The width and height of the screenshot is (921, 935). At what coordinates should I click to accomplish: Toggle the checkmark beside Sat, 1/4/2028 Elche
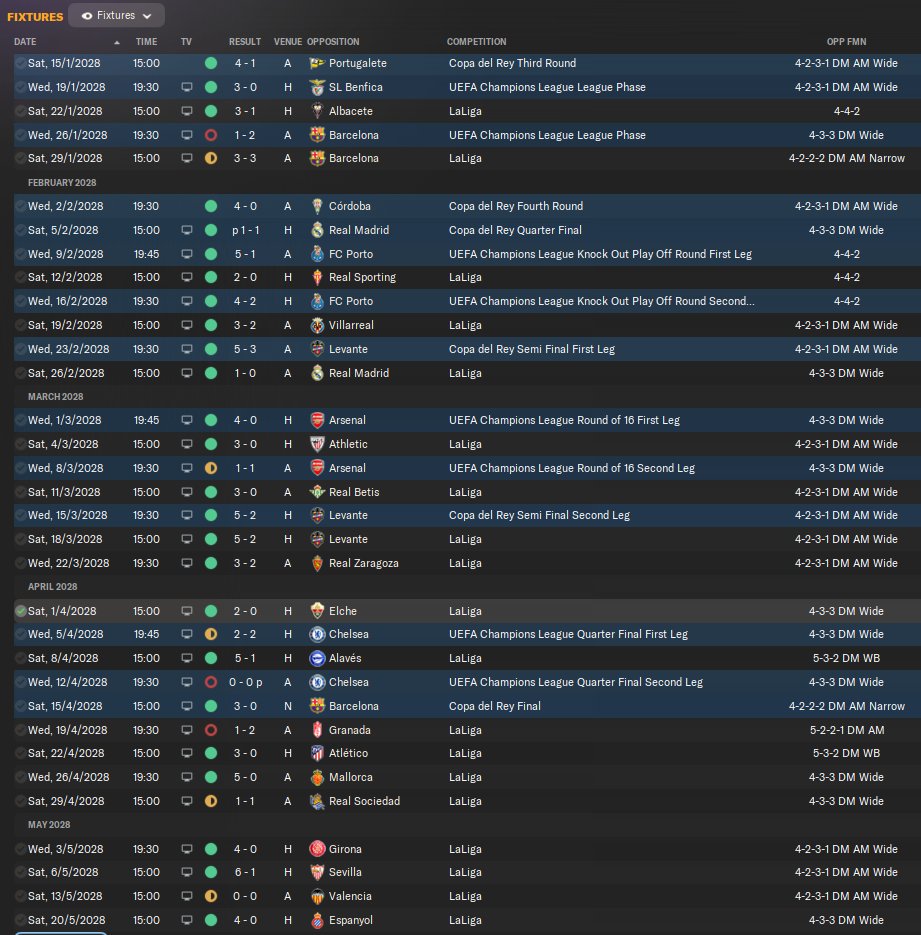[20, 611]
